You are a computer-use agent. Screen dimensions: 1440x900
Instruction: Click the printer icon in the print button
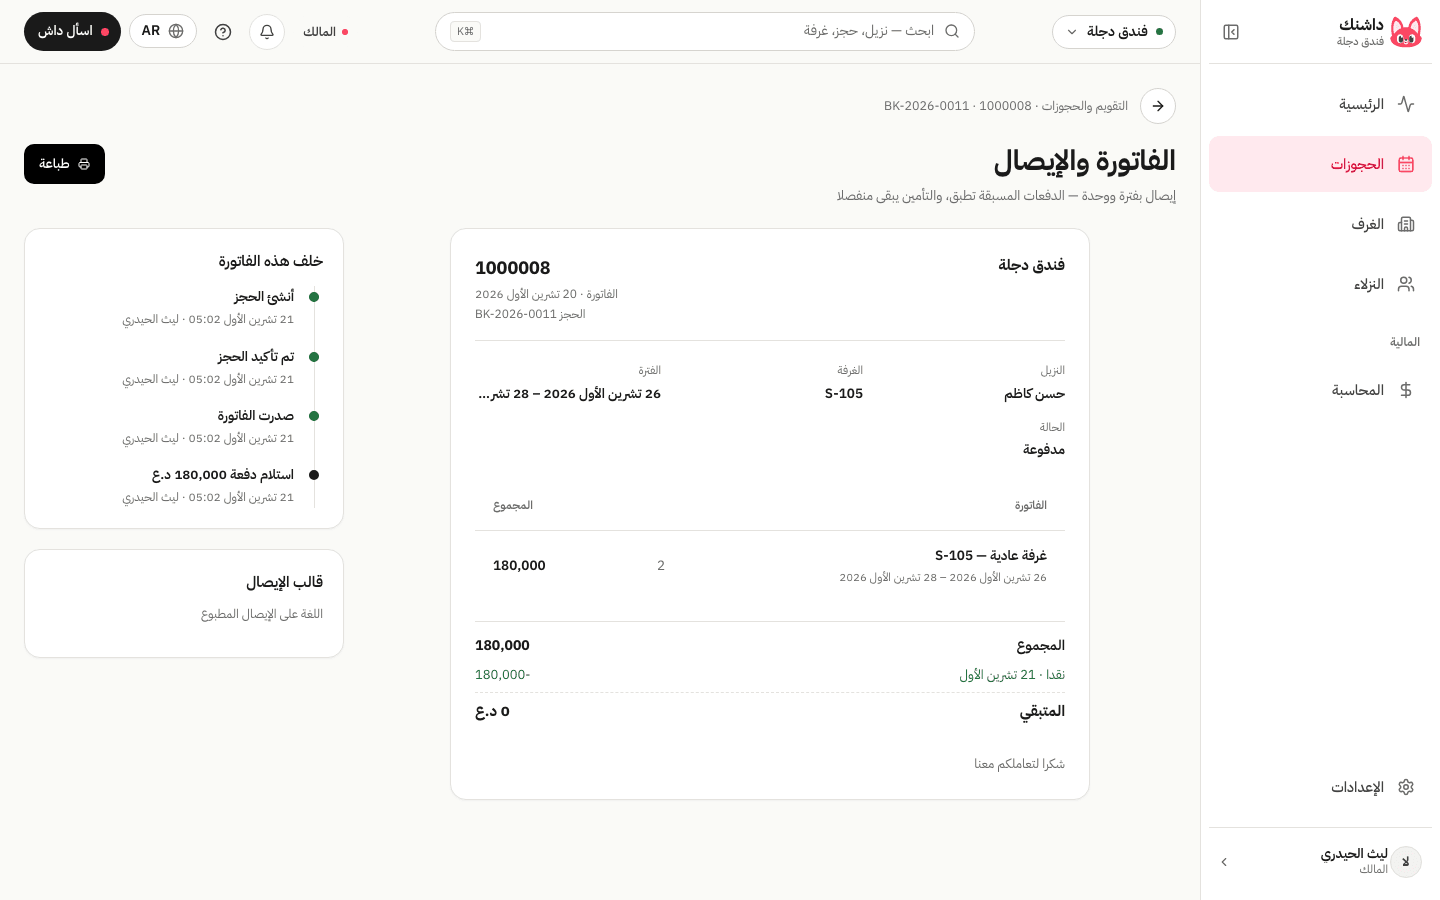point(84,164)
